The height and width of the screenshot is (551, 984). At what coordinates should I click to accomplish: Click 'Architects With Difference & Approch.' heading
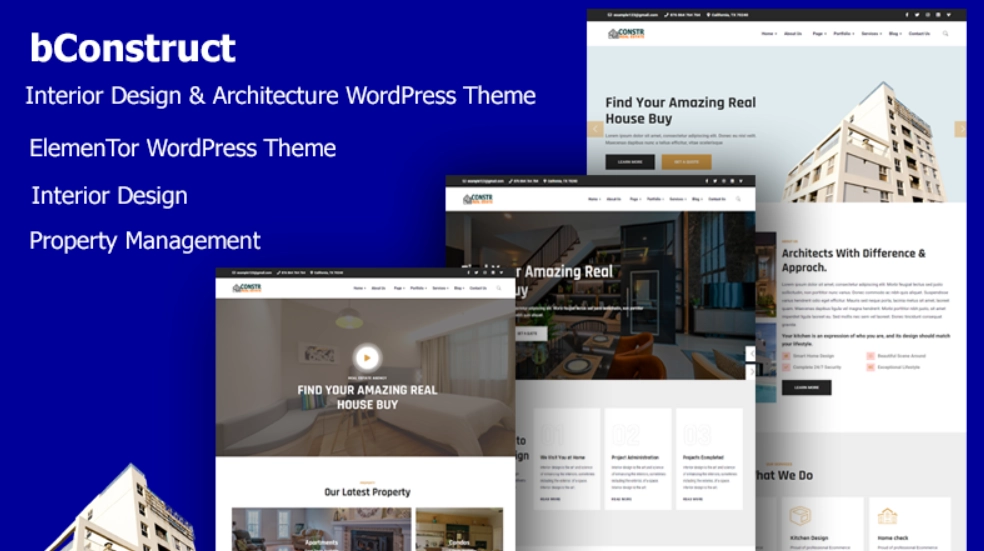click(853, 260)
